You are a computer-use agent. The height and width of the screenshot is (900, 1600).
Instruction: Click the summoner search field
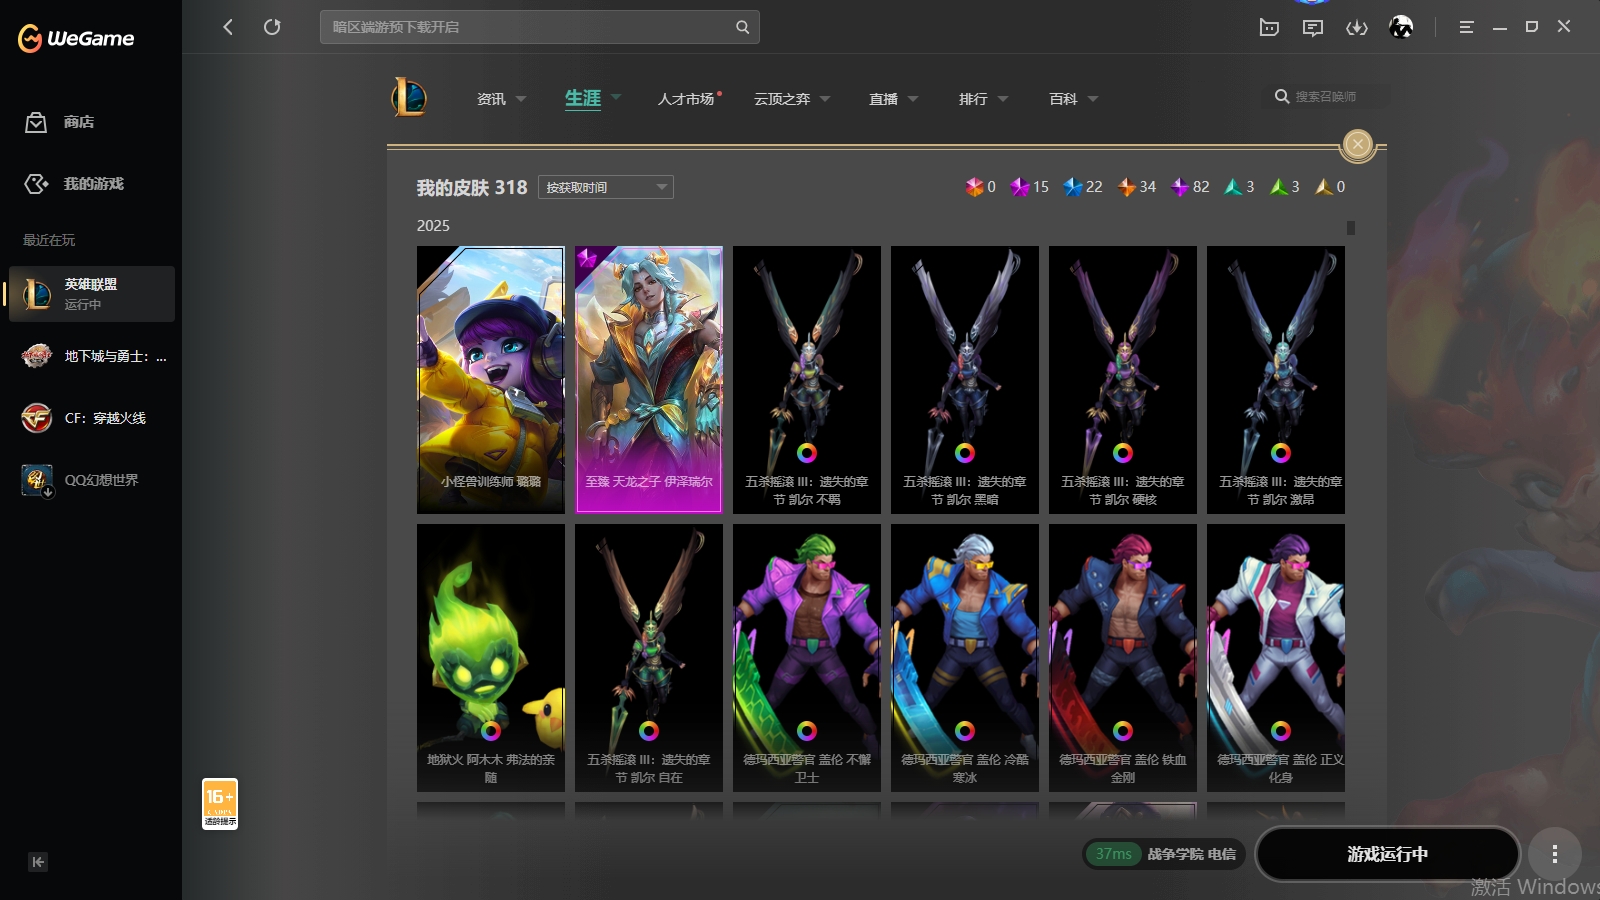[1330, 97]
